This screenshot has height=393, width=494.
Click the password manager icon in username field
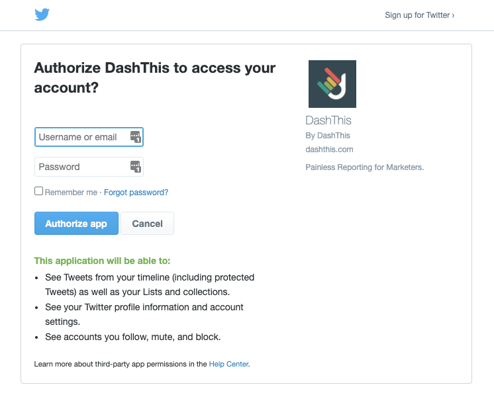pyautogui.click(x=135, y=137)
